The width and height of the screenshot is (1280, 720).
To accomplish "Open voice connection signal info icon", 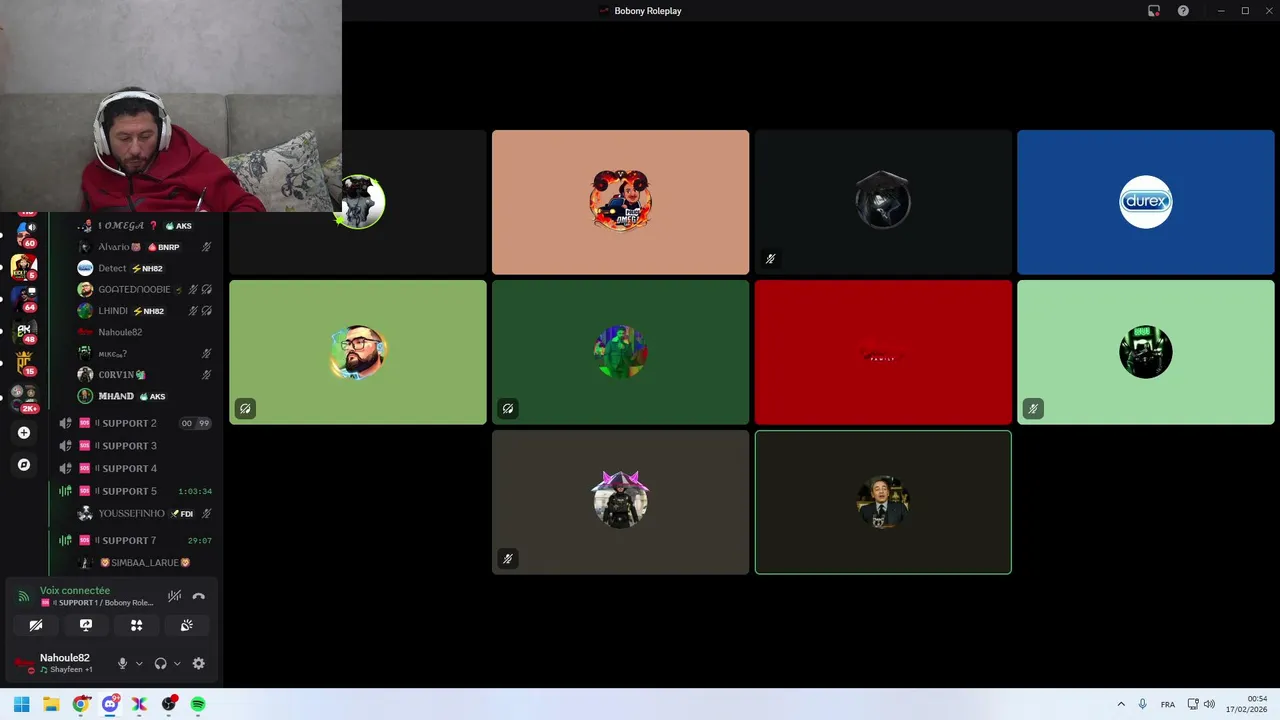I will point(24,596).
